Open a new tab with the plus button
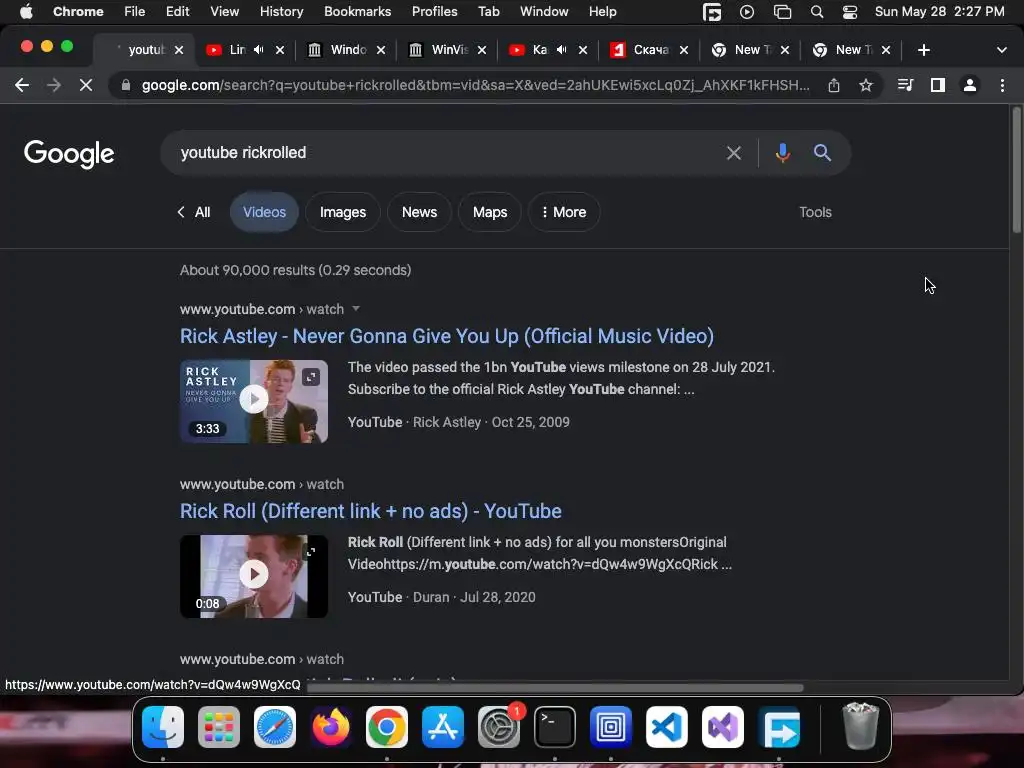 [x=923, y=50]
